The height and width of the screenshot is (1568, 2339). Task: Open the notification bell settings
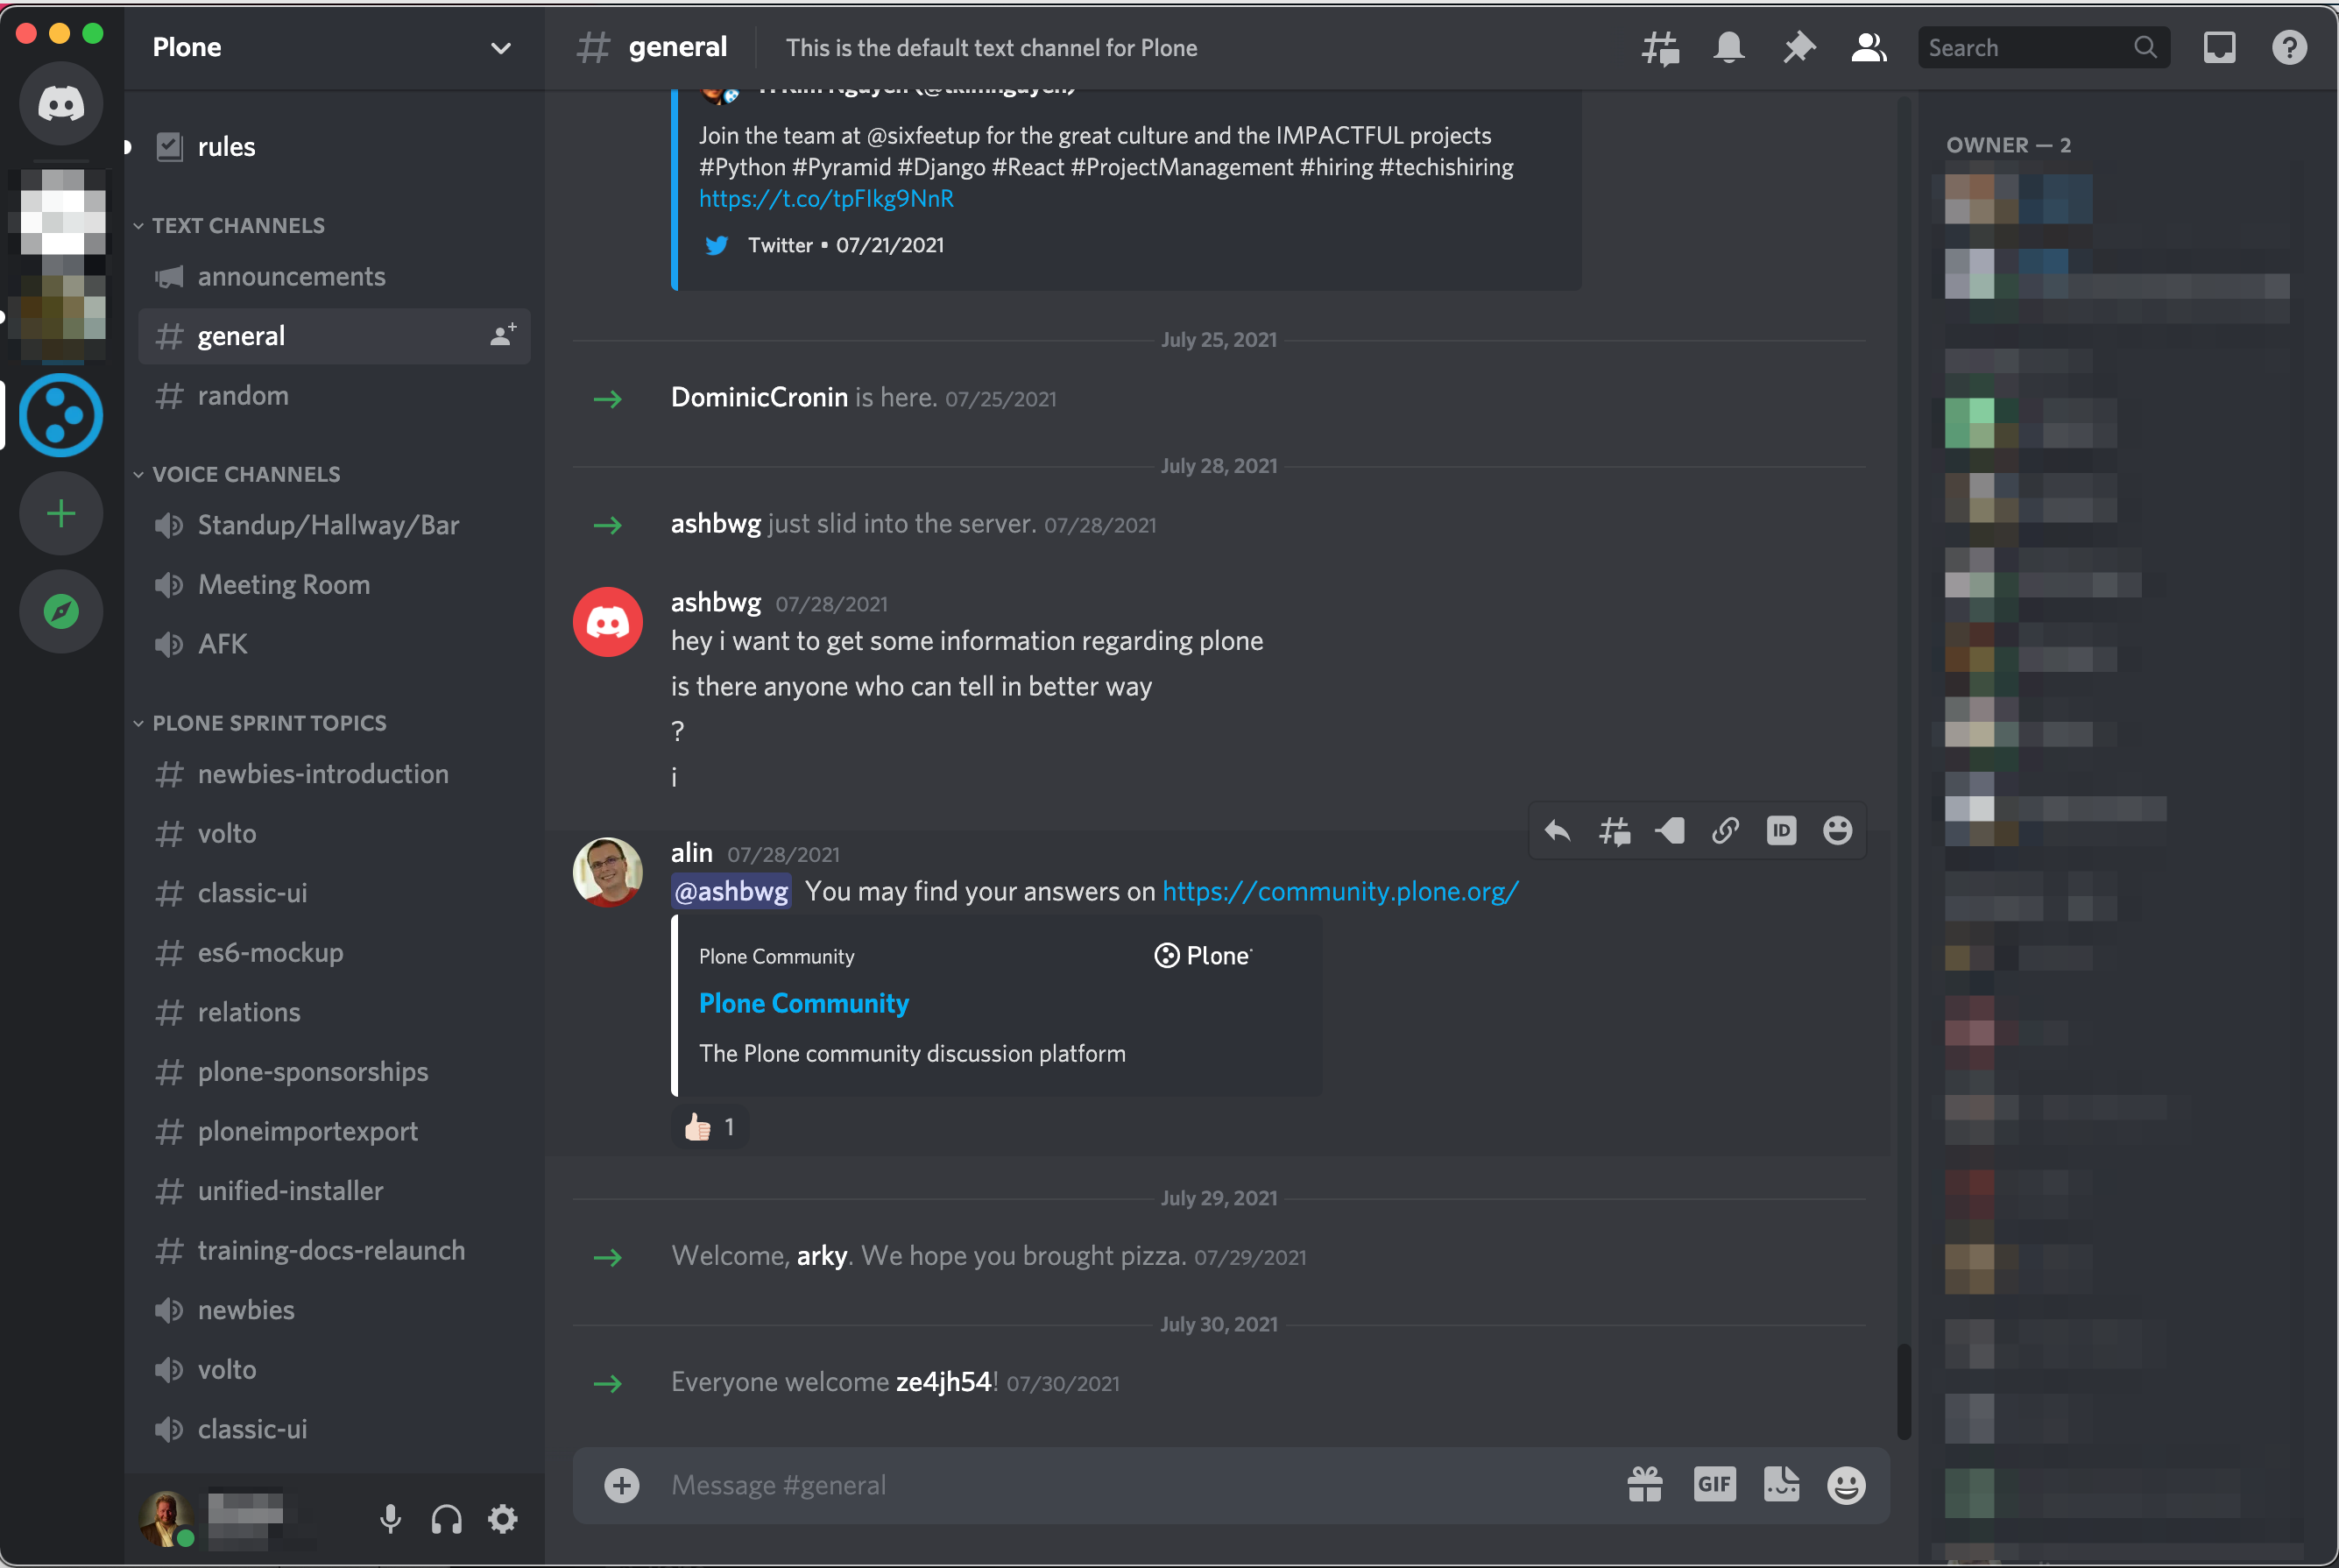point(1728,47)
